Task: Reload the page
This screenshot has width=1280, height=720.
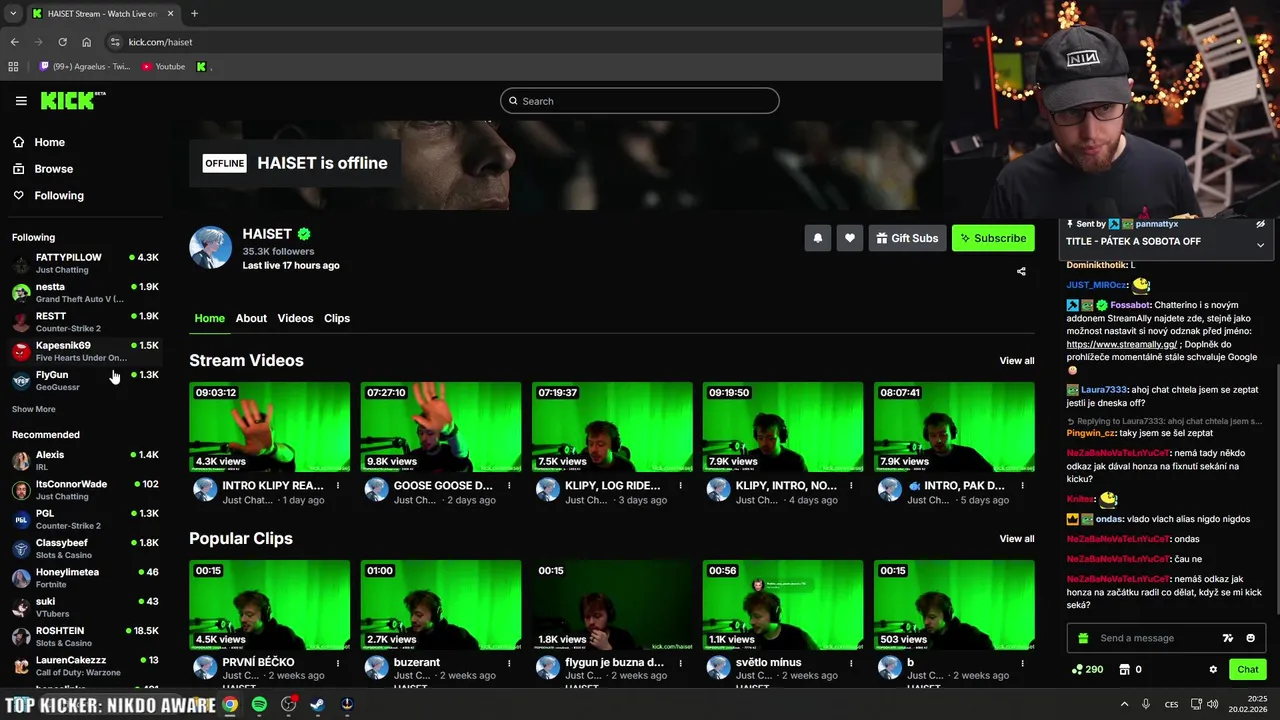Action: (x=62, y=42)
